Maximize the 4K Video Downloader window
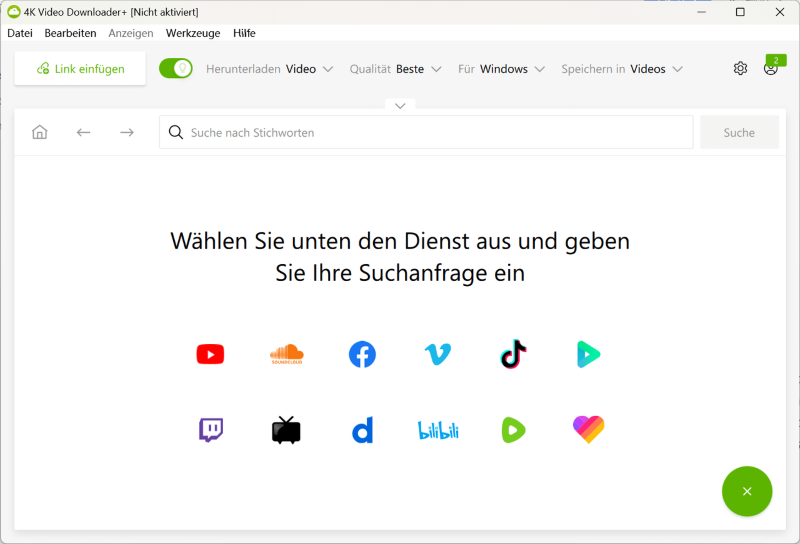Viewport: 800px width, 544px height. point(740,12)
